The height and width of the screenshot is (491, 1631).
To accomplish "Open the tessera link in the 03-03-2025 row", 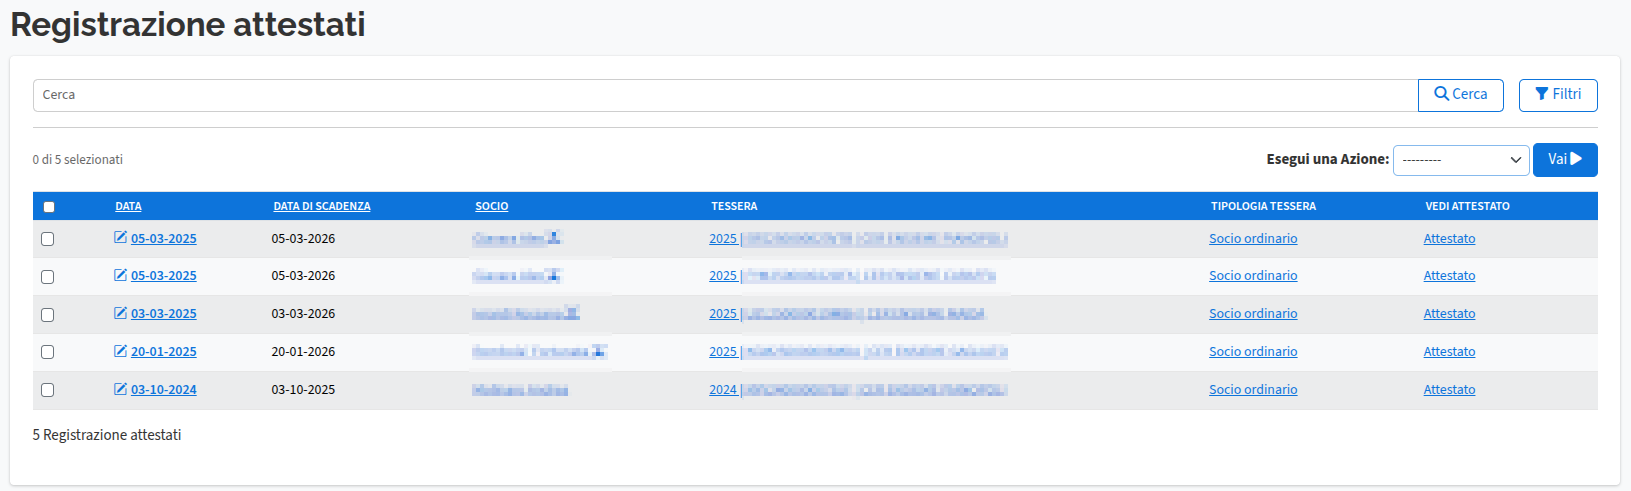I will click(847, 313).
